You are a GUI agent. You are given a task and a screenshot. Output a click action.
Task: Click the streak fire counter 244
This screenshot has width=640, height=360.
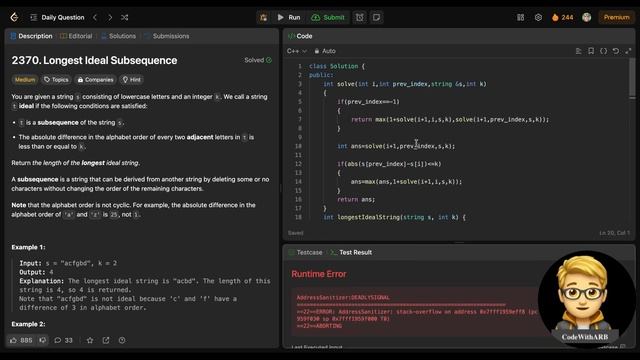(x=562, y=17)
